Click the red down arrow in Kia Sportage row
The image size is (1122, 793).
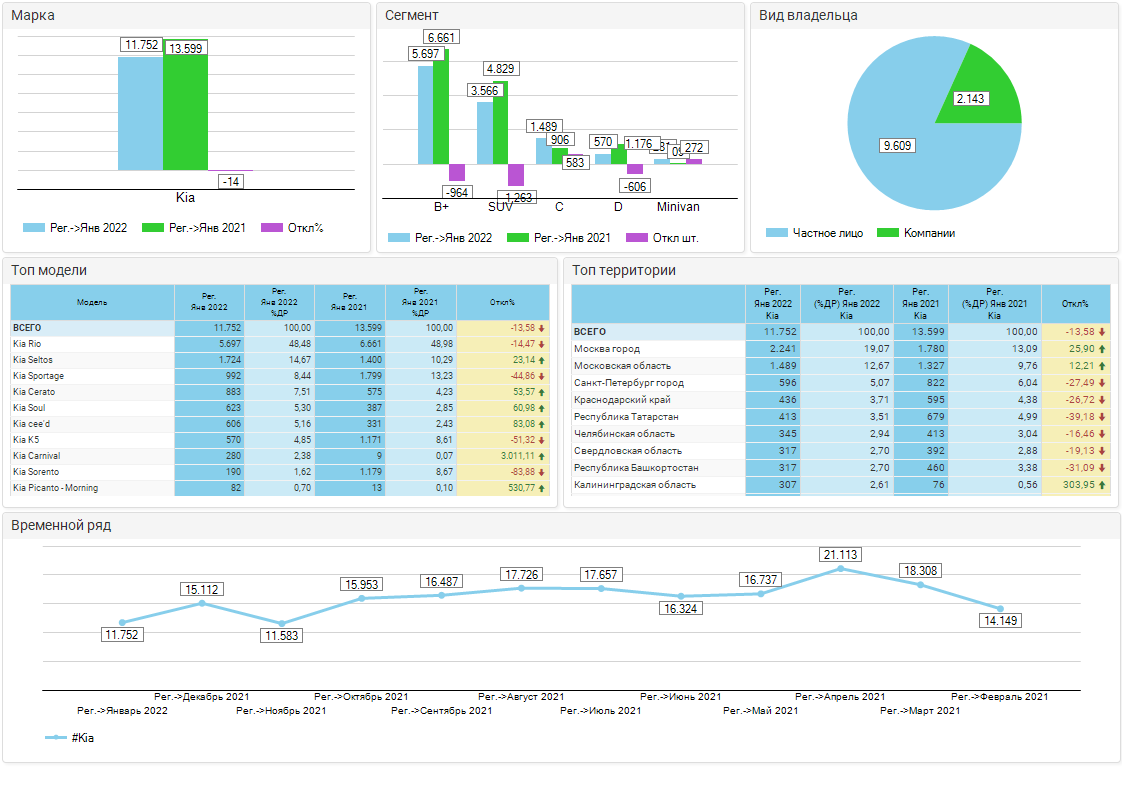pyautogui.click(x=541, y=376)
